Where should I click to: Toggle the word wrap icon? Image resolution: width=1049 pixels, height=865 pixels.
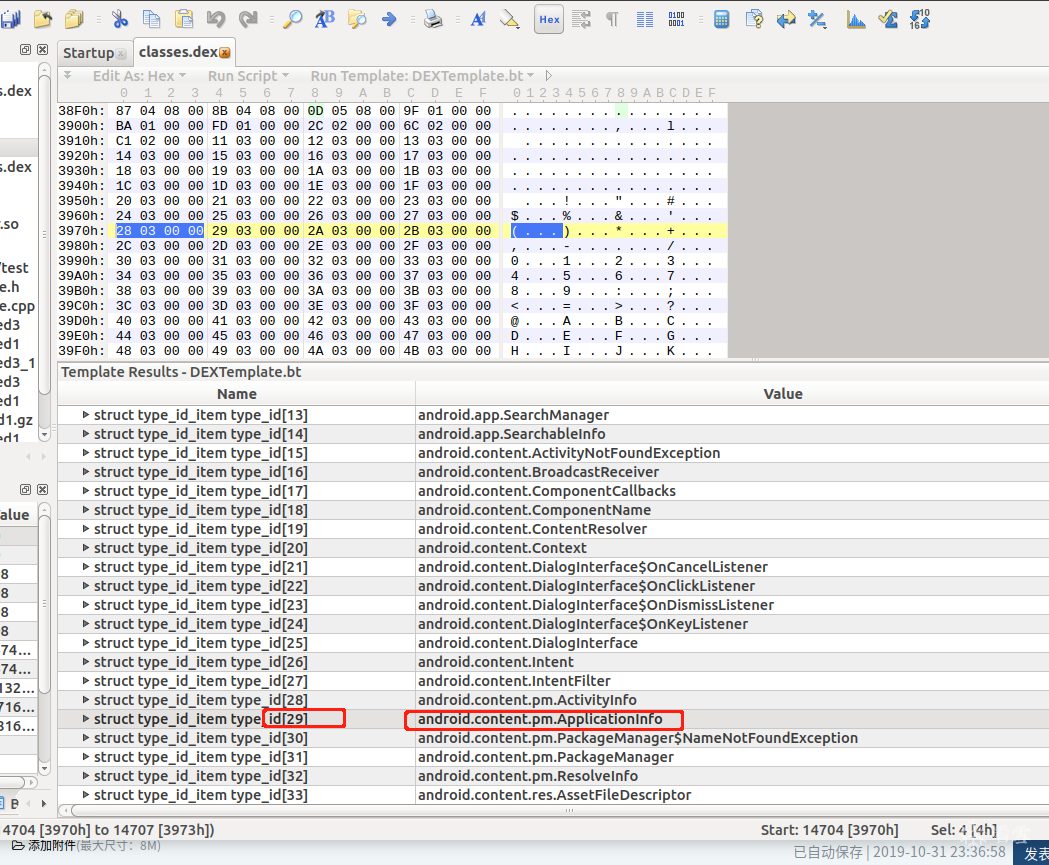581,19
